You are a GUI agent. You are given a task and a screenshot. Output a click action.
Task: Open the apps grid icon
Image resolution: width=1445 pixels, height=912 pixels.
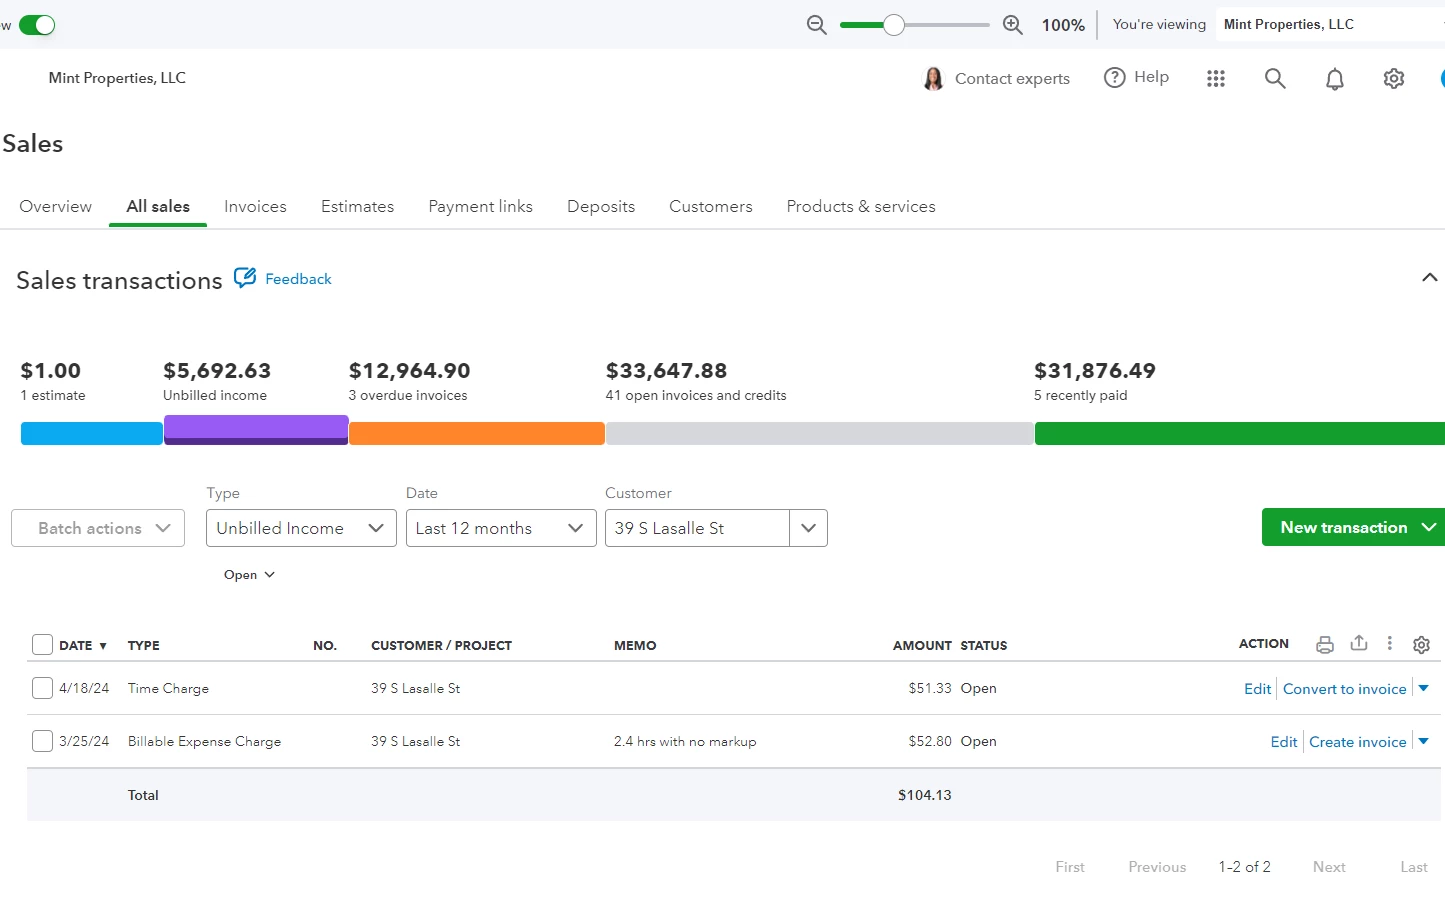click(1216, 78)
